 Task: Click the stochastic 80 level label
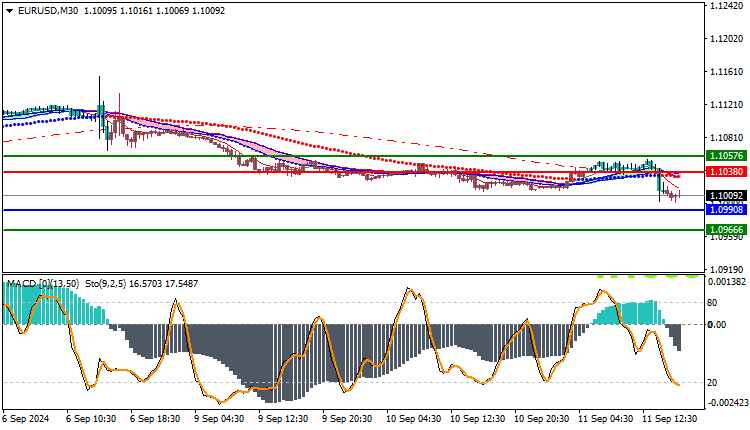[x=712, y=303]
